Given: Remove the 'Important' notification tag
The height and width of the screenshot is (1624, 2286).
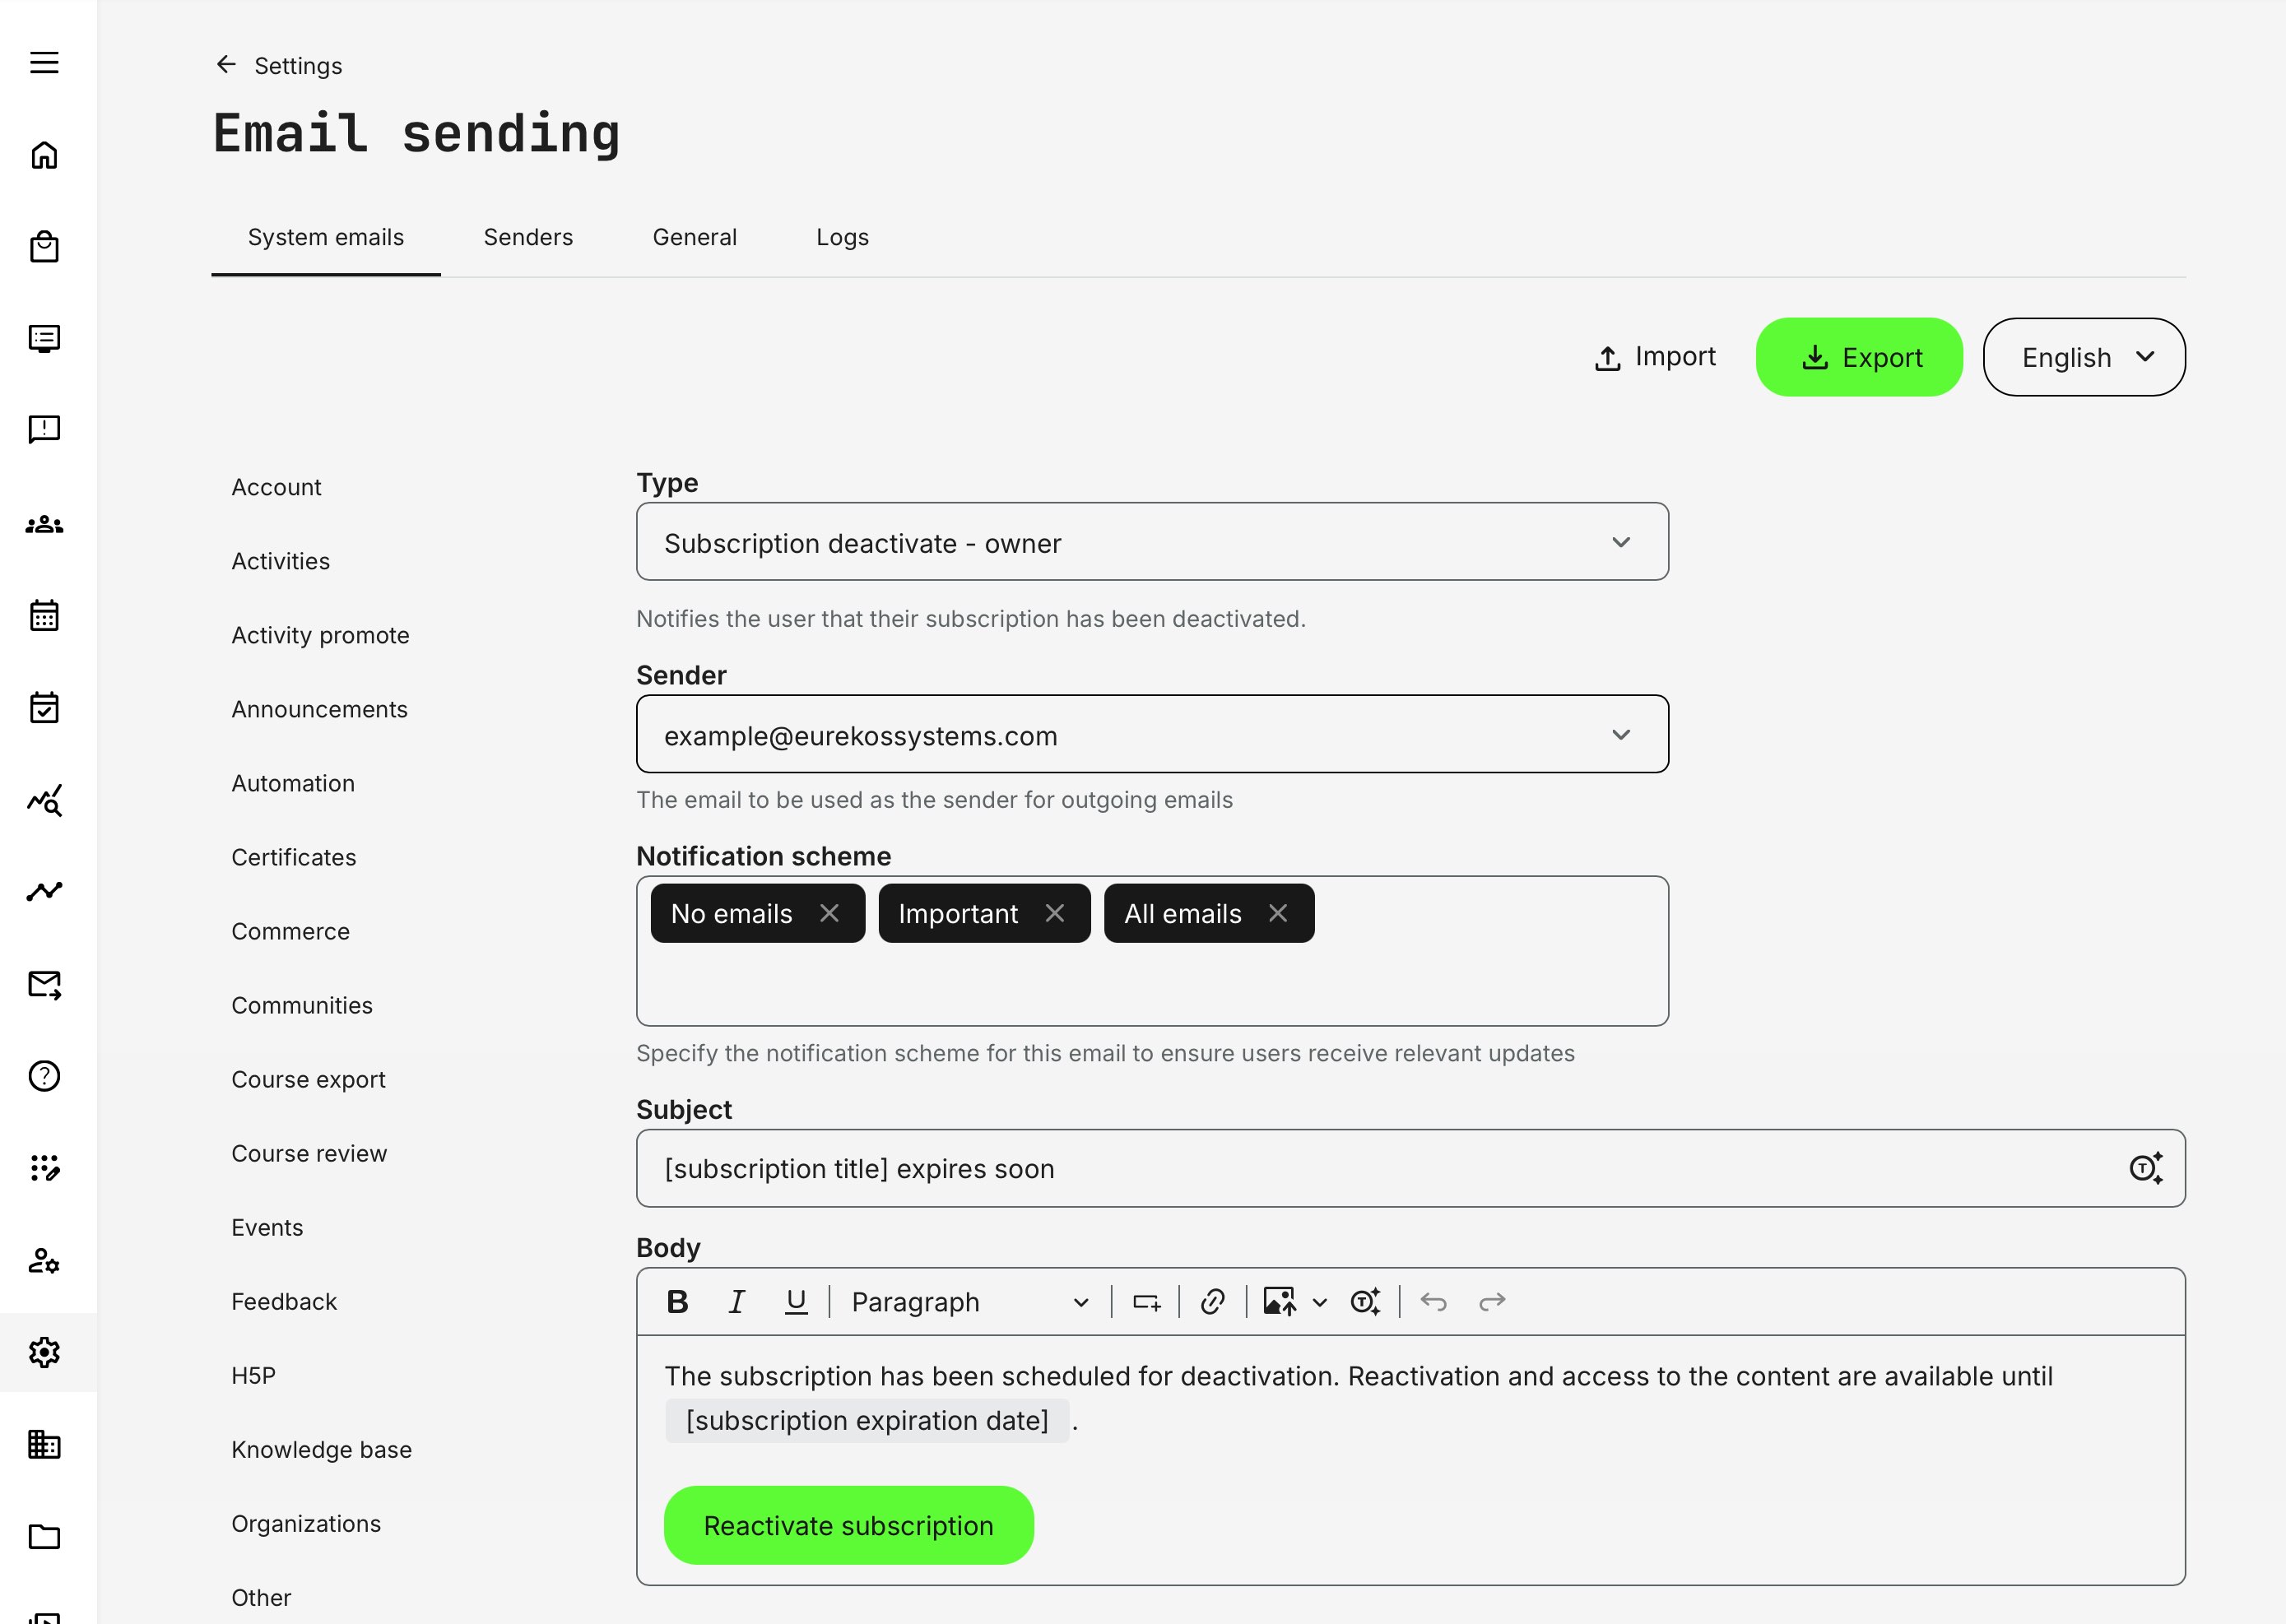Looking at the screenshot, I should (x=1055, y=913).
